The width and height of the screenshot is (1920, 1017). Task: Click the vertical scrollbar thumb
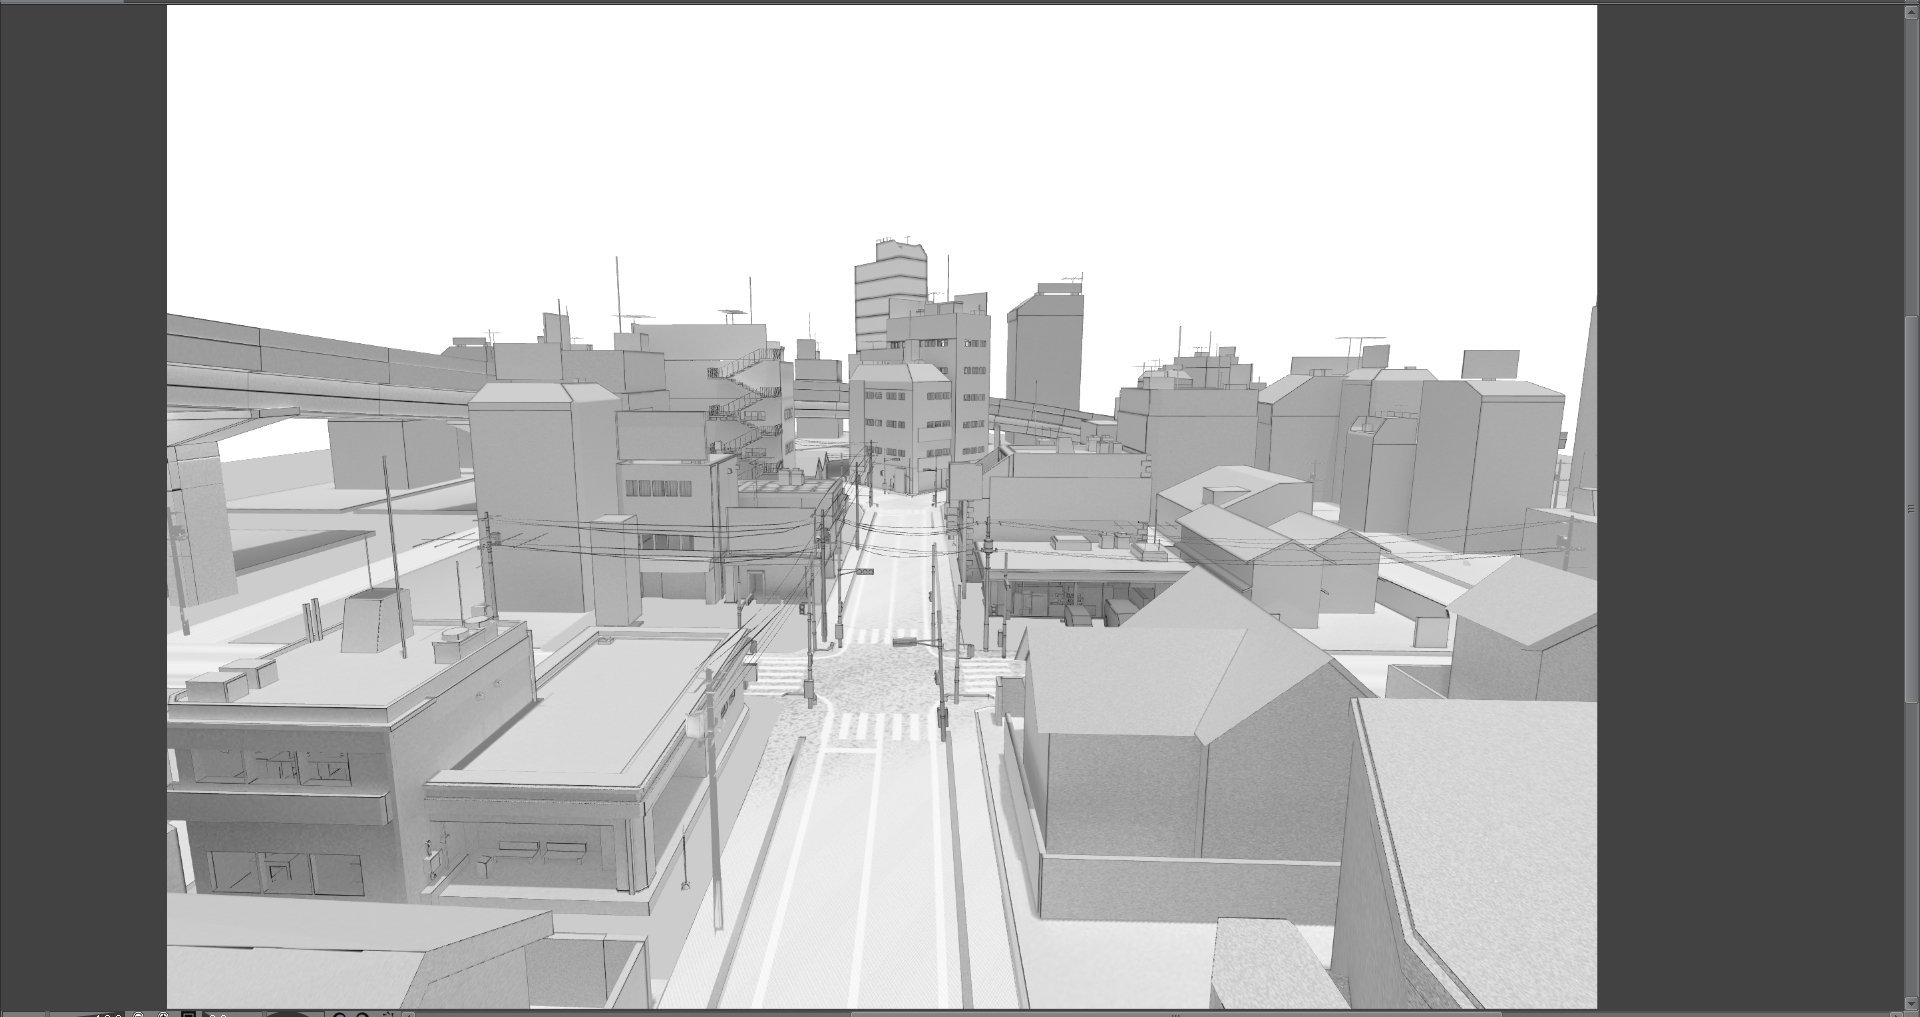pos(1912,509)
